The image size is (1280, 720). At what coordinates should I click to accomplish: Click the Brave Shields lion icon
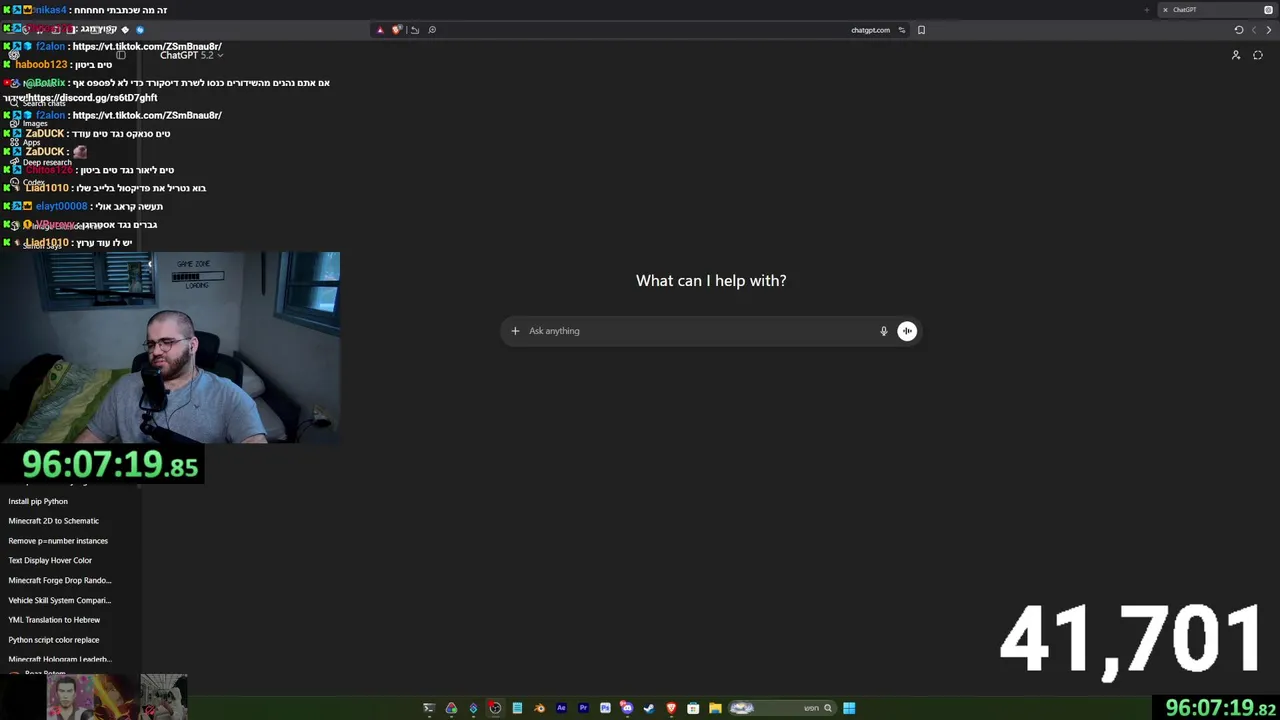click(396, 30)
